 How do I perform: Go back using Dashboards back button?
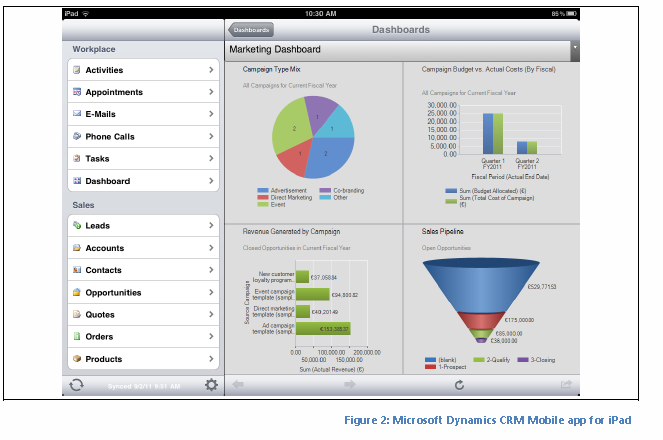[x=251, y=30]
